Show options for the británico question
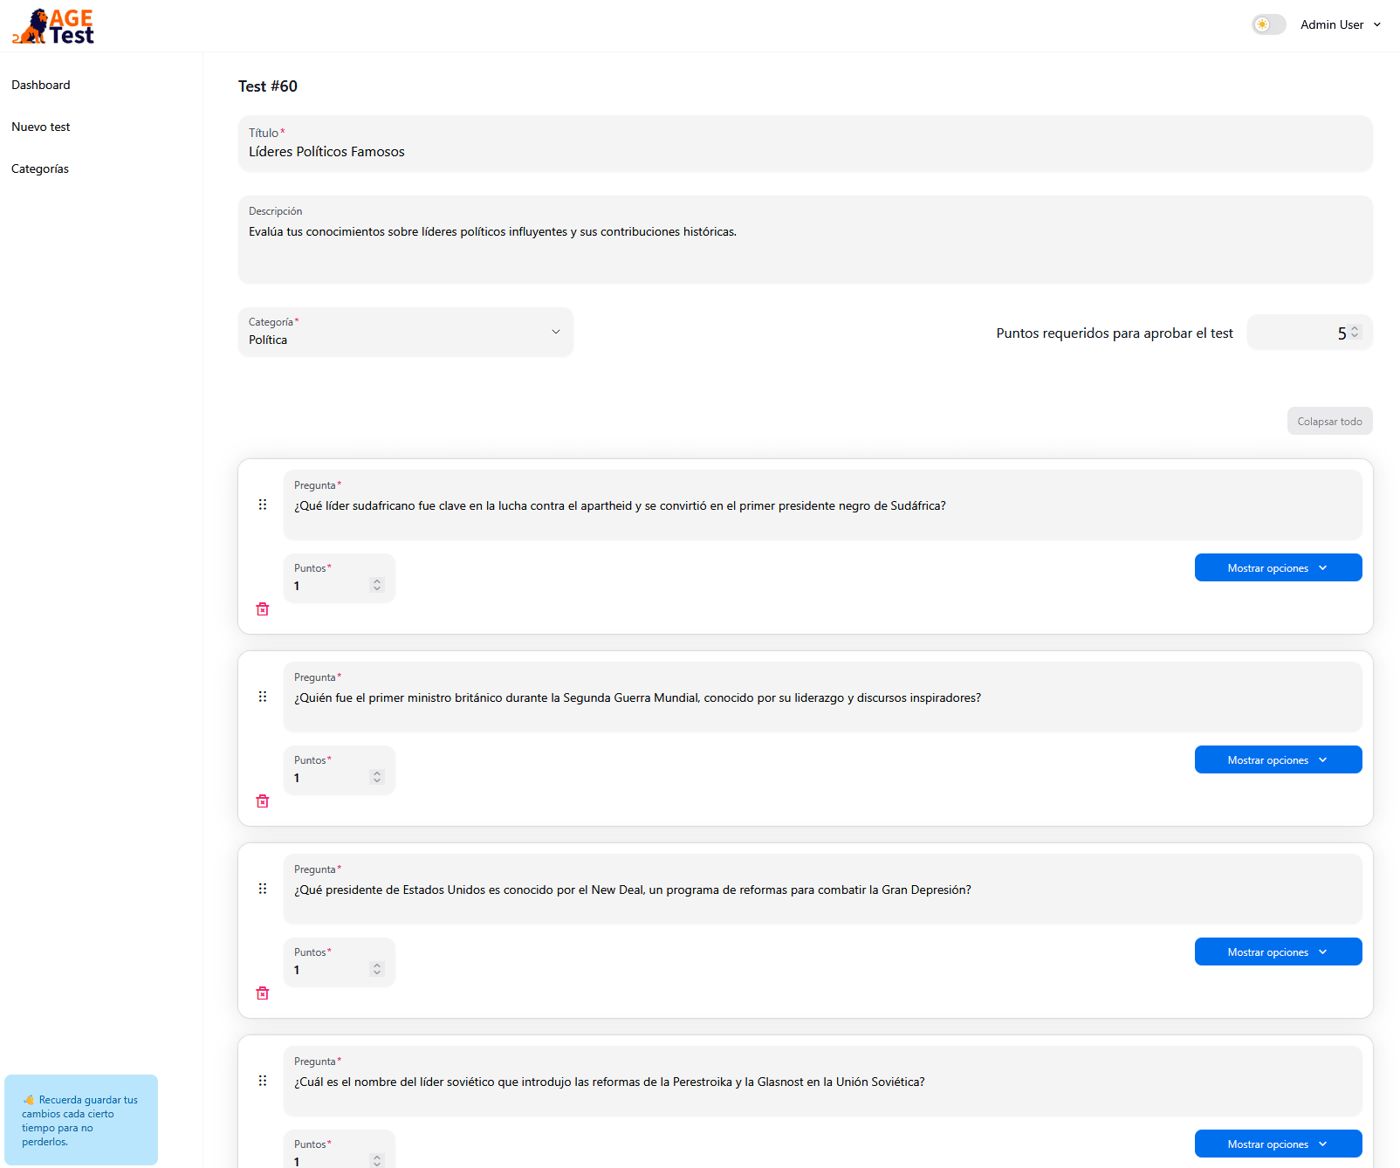Screen dimensions: 1400x1168 1278,760
